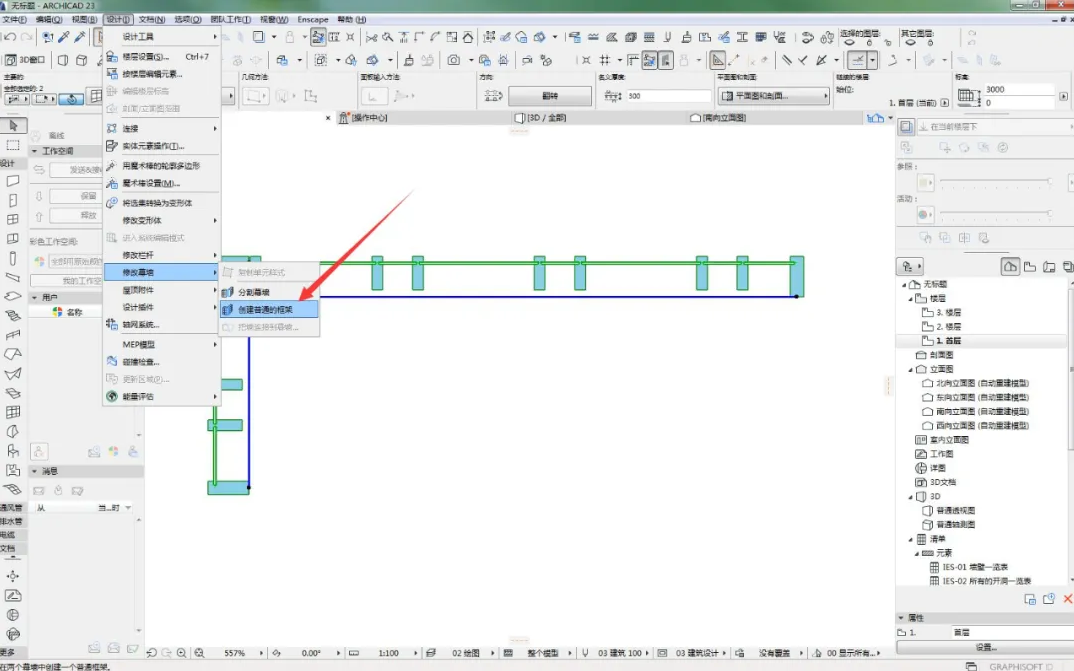Click the new viewpoint icon beside the red X
The height and width of the screenshot is (671, 1074).
(x=1049, y=599)
